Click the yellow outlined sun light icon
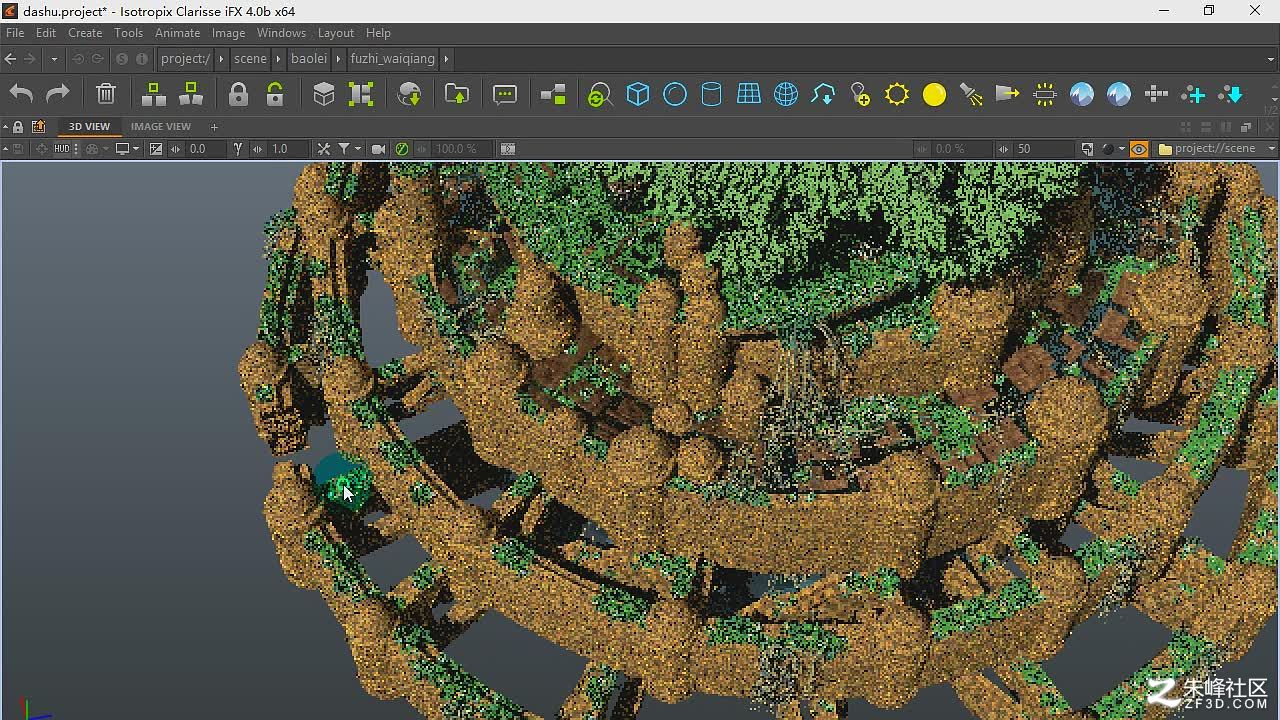 (897, 94)
